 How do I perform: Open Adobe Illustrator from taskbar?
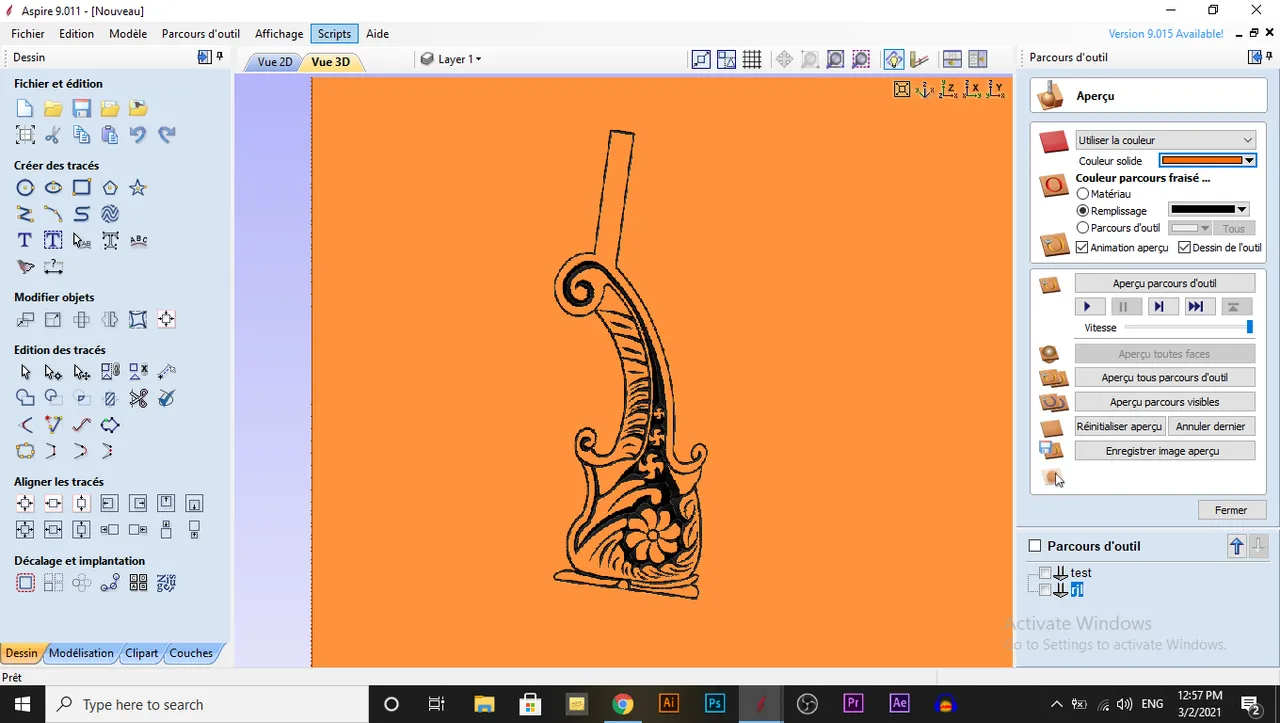668,704
